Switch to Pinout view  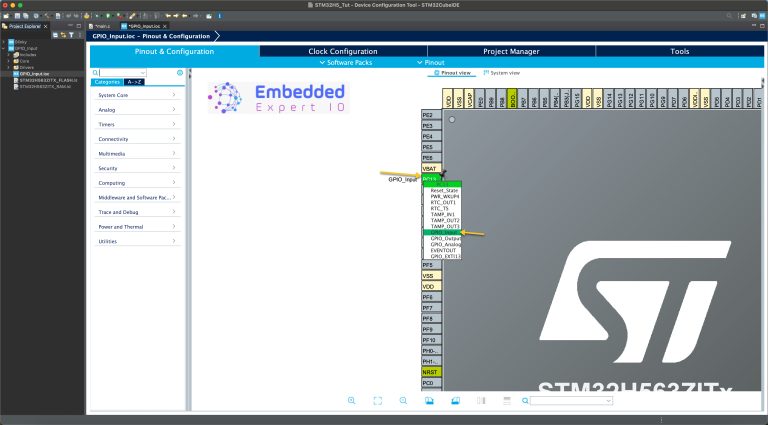(x=453, y=73)
